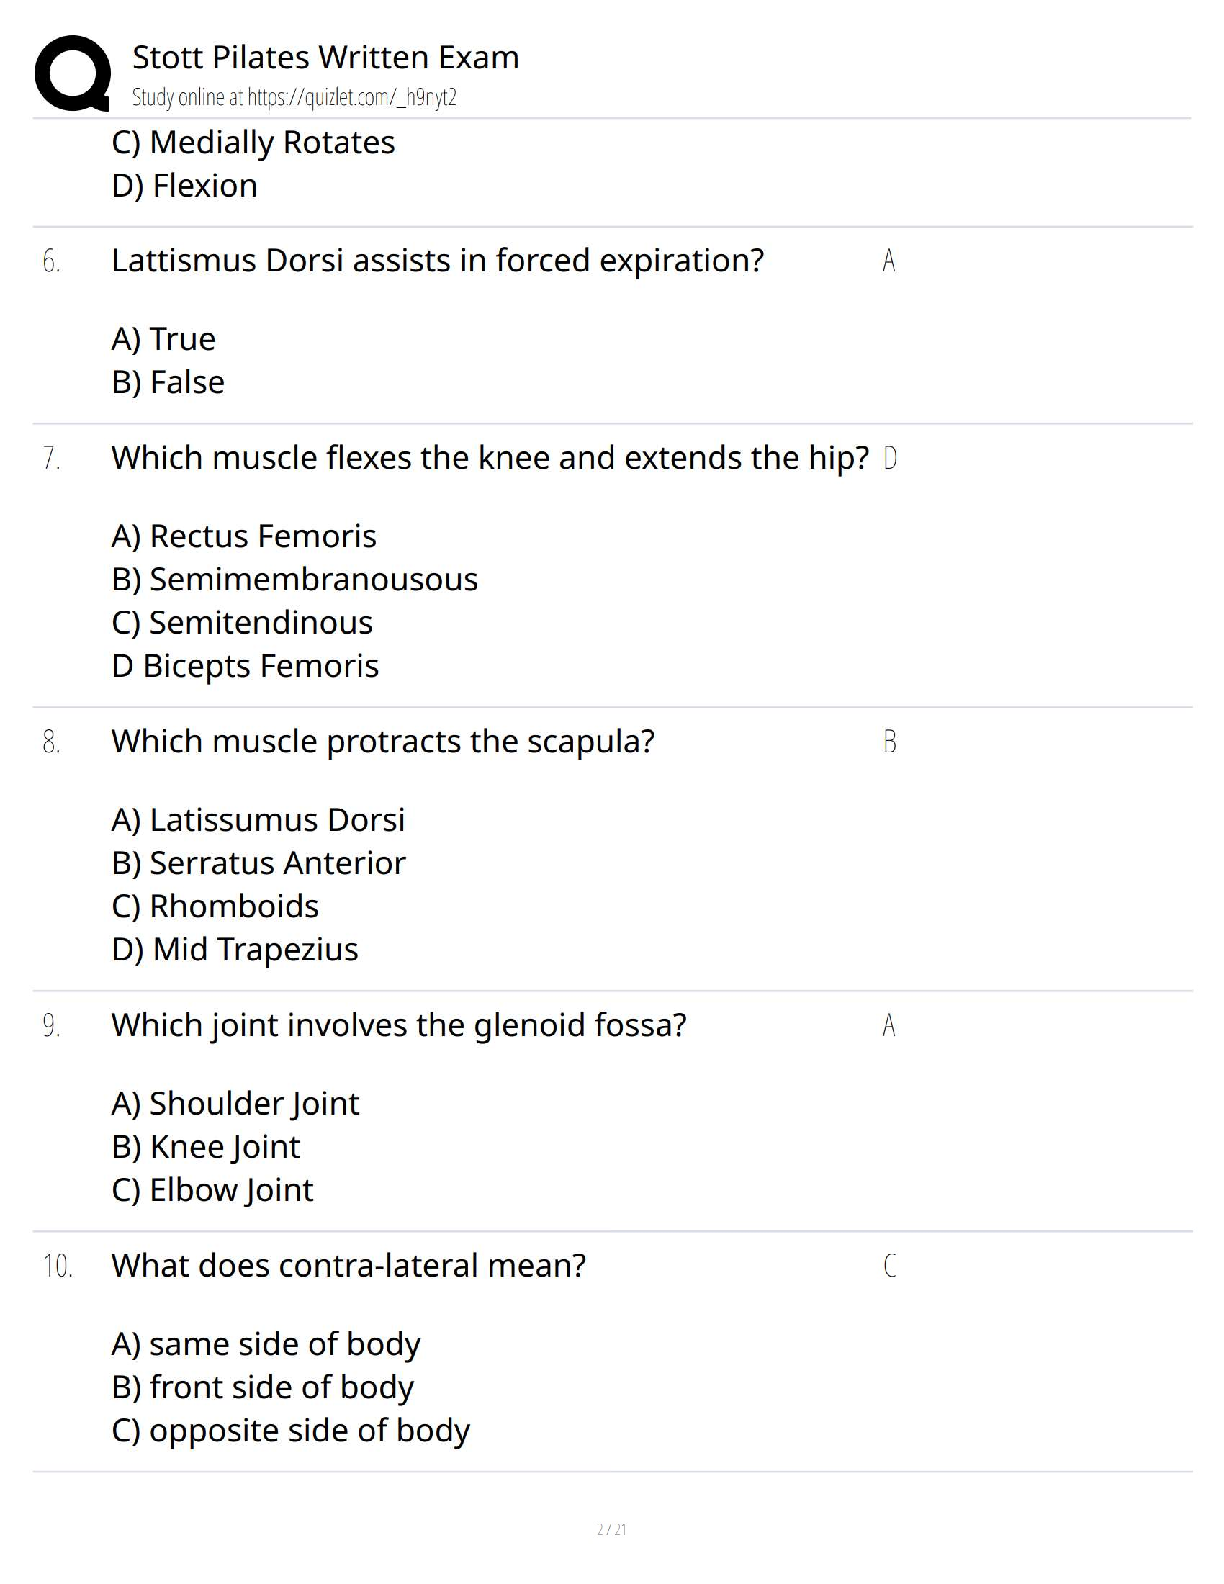Screen dimensions: 1224x1584
Task: Select option C) Rhomboids
Action: (x=215, y=906)
